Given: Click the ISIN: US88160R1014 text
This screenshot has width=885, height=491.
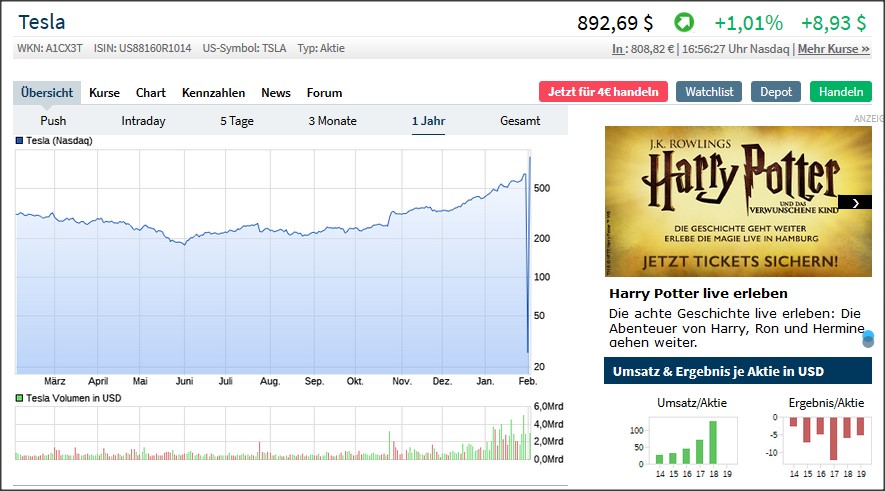Looking at the screenshot, I should [x=142, y=49].
